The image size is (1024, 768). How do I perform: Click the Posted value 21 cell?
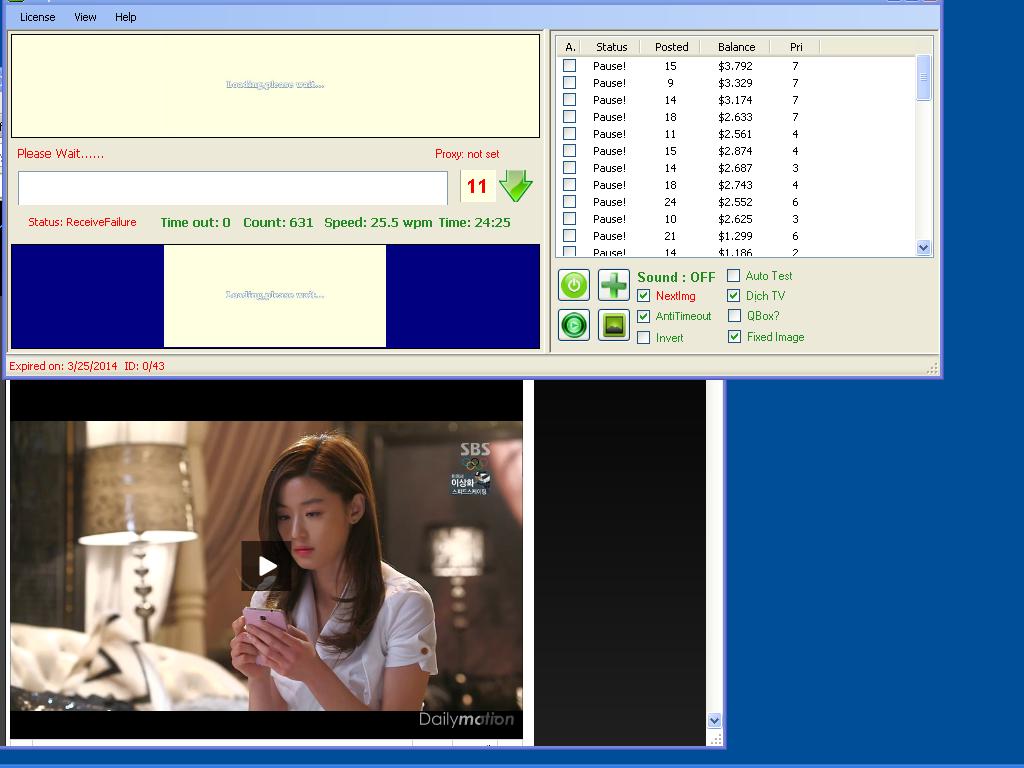(670, 236)
